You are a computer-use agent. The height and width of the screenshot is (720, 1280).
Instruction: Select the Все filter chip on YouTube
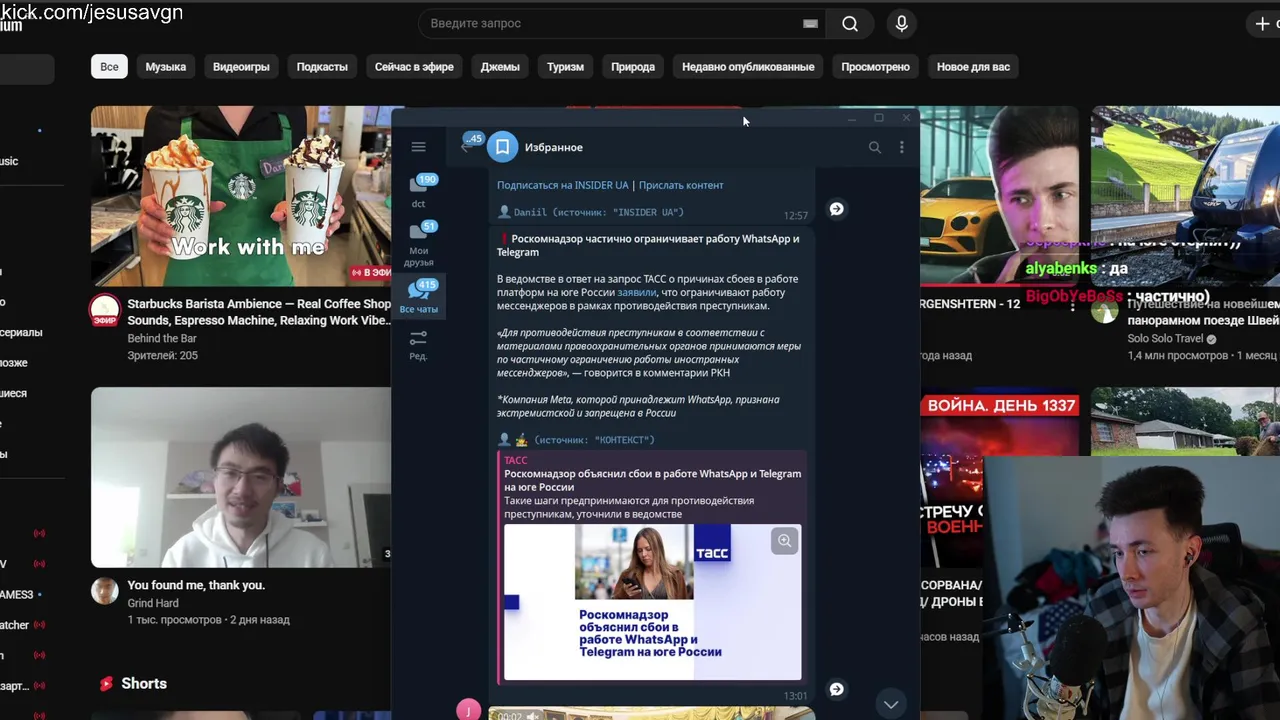tap(109, 67)
